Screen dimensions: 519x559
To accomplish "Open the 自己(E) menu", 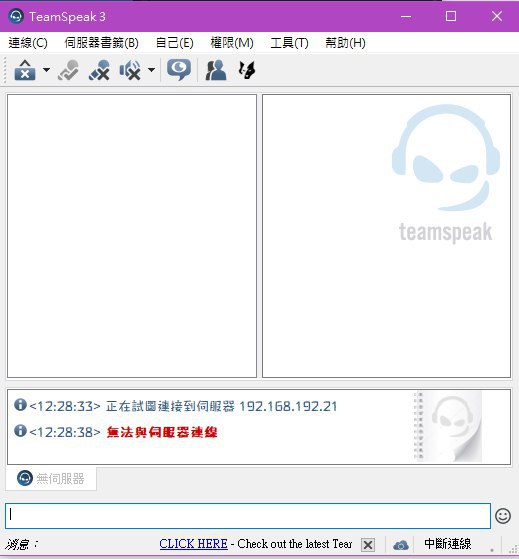I will click(175, 43).
